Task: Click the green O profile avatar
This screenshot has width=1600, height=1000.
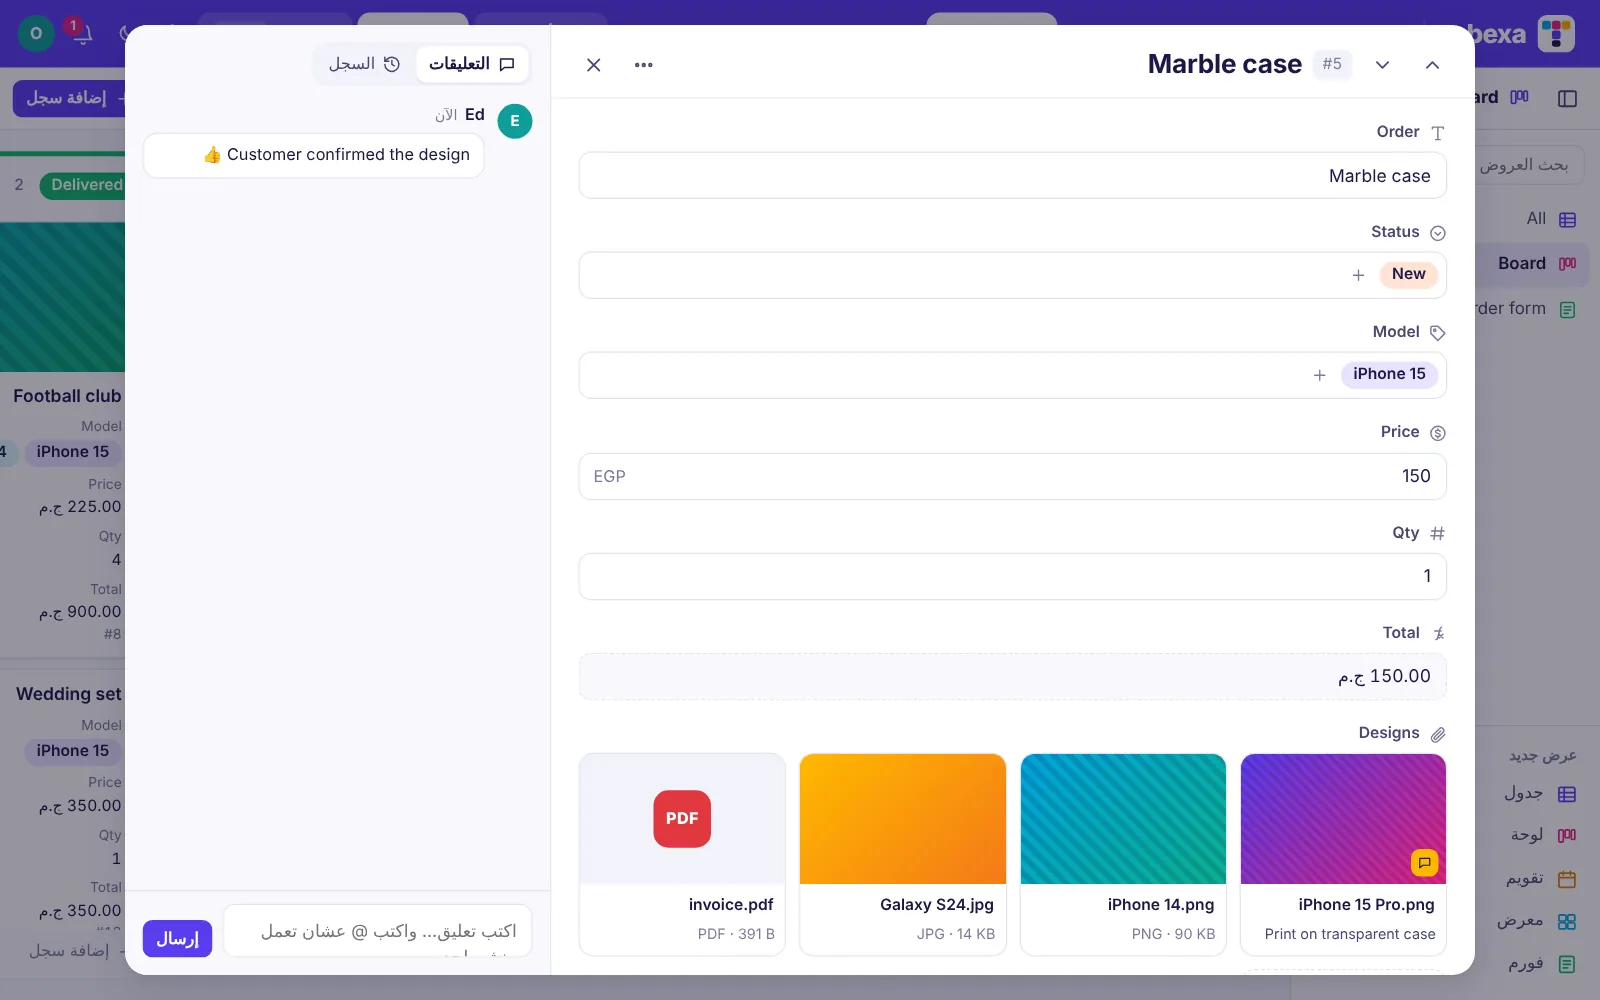Action: 36,33
